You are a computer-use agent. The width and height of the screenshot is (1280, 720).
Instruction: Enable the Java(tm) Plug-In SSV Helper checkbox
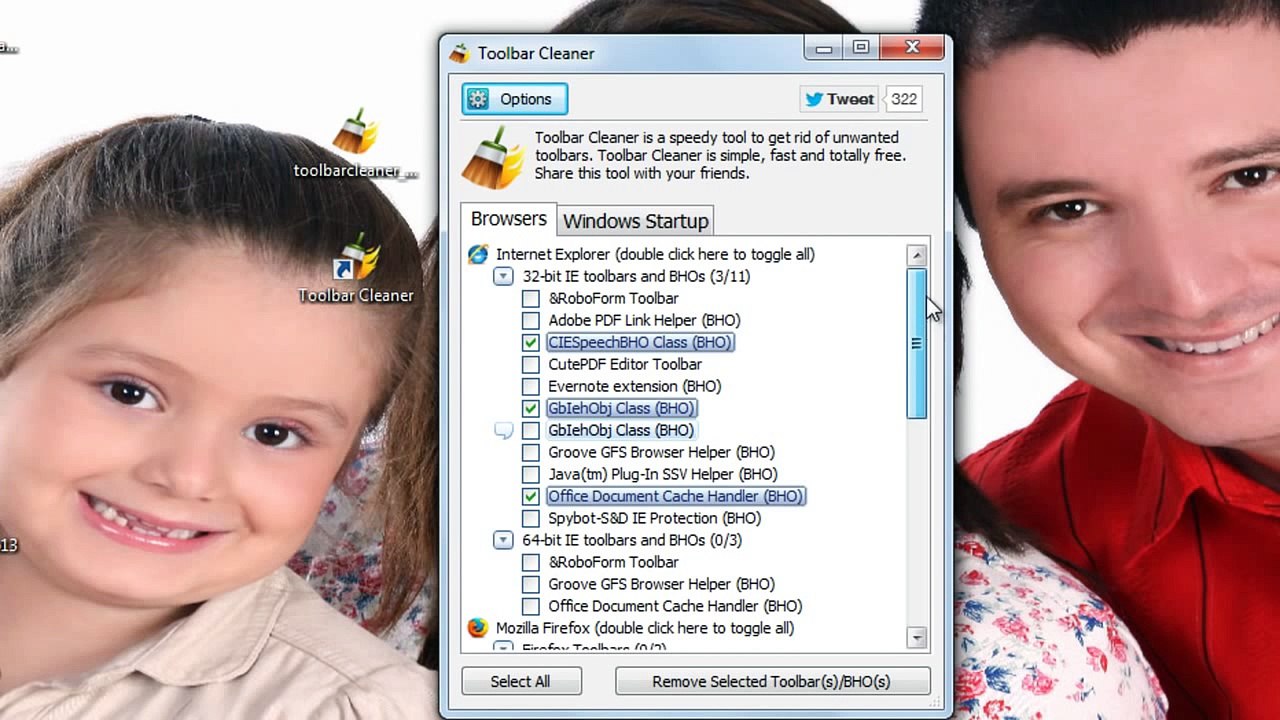[x=531, y=474]
